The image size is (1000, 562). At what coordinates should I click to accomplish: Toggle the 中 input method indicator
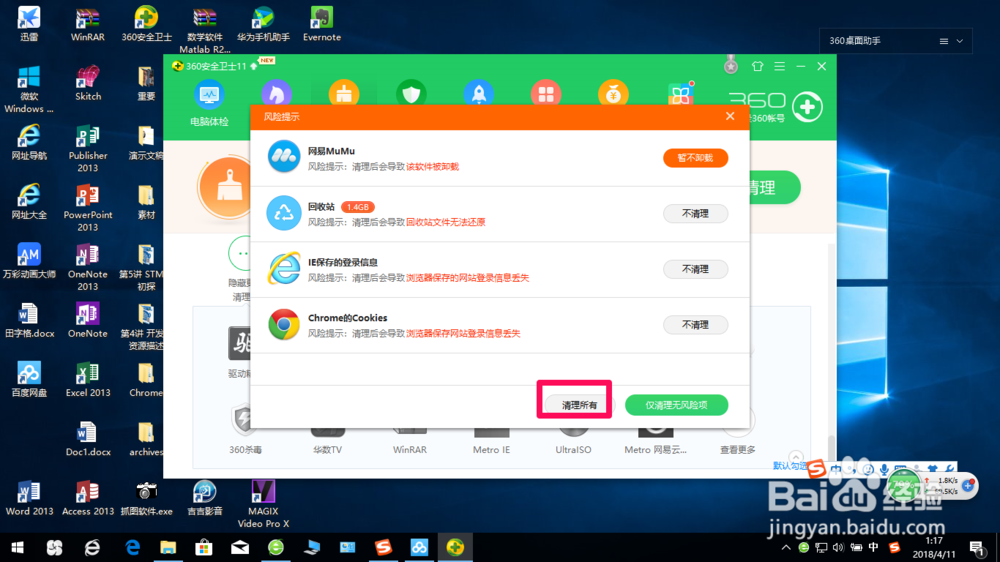tap(873, 547)
